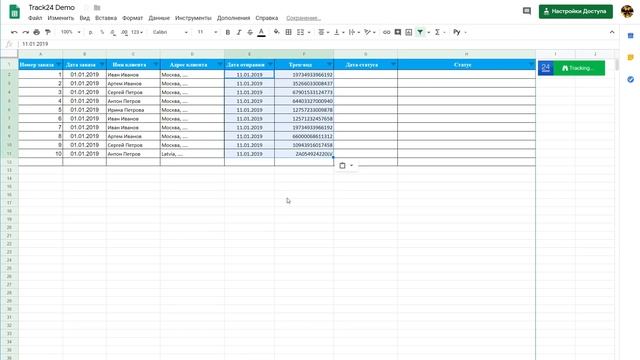Viewport: 640px width, 360px height.
Task: Open the Дополнения menu
Action: click(x=233, y=18)
